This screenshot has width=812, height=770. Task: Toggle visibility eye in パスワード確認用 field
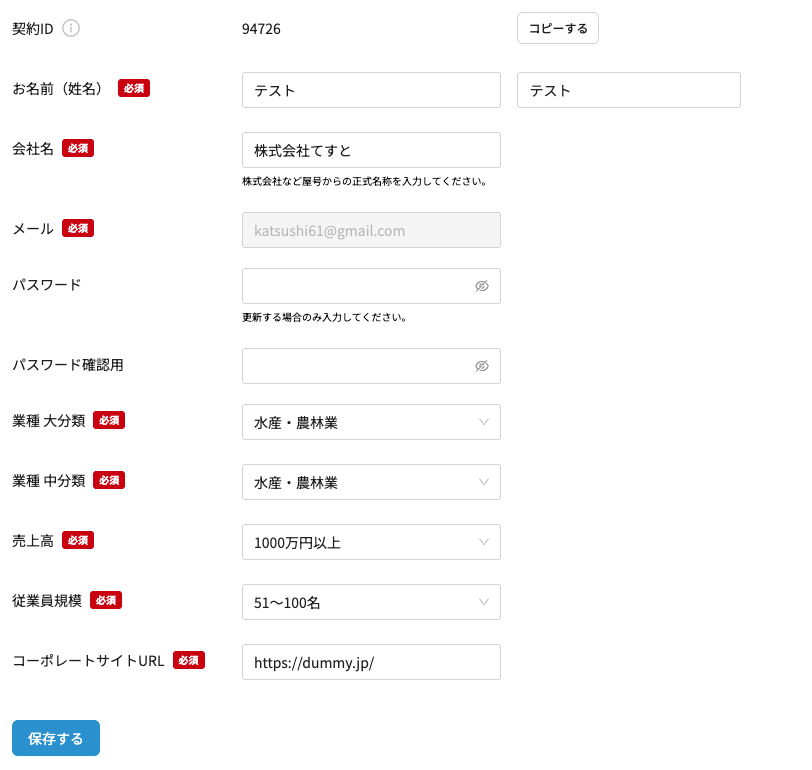[x=482, y=366]
